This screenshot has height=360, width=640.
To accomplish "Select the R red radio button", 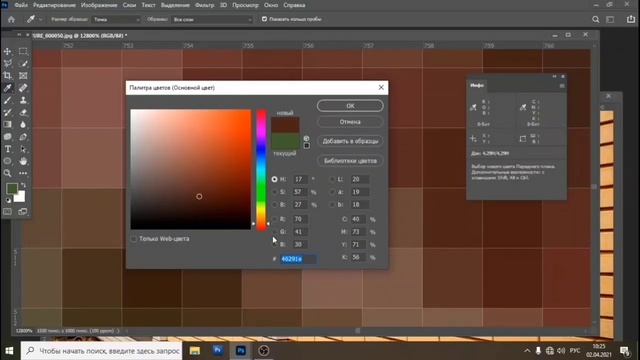I will [x=274, y=219].
